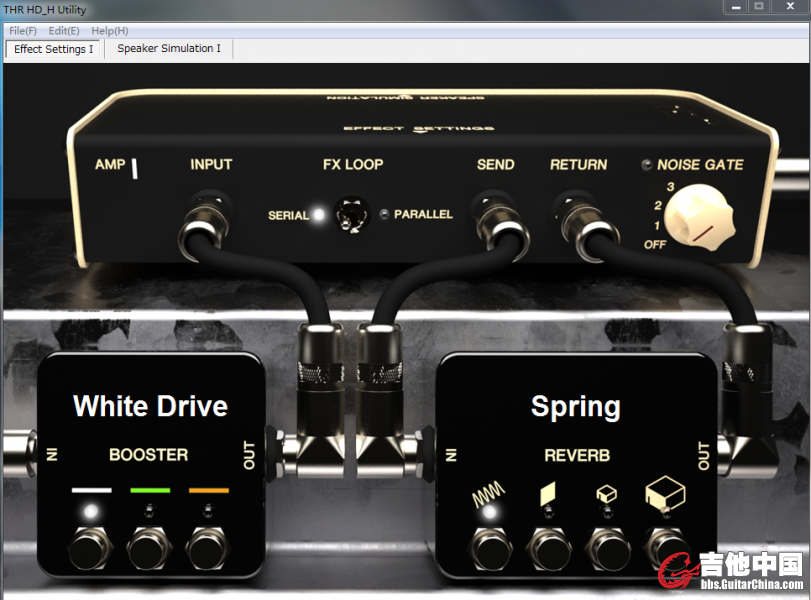Click the reverb pedal IN jack label
The width and height of the screenshot is (811, 600).
click(x=452, y=455)
